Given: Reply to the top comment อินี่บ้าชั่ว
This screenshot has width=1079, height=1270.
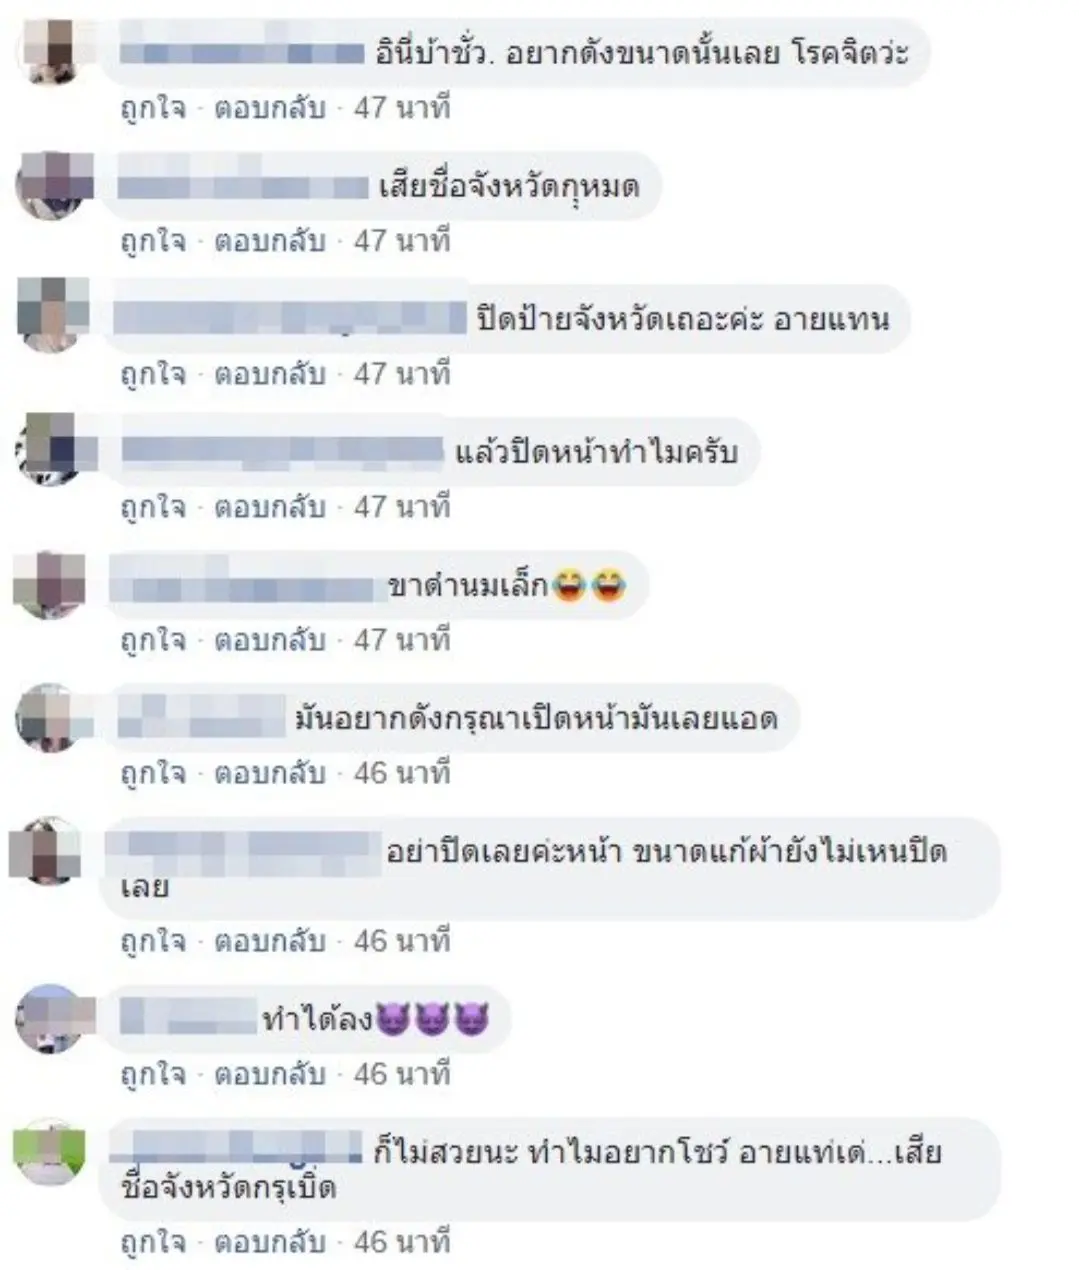Looking at the screenshot, I should pos(270,108).
